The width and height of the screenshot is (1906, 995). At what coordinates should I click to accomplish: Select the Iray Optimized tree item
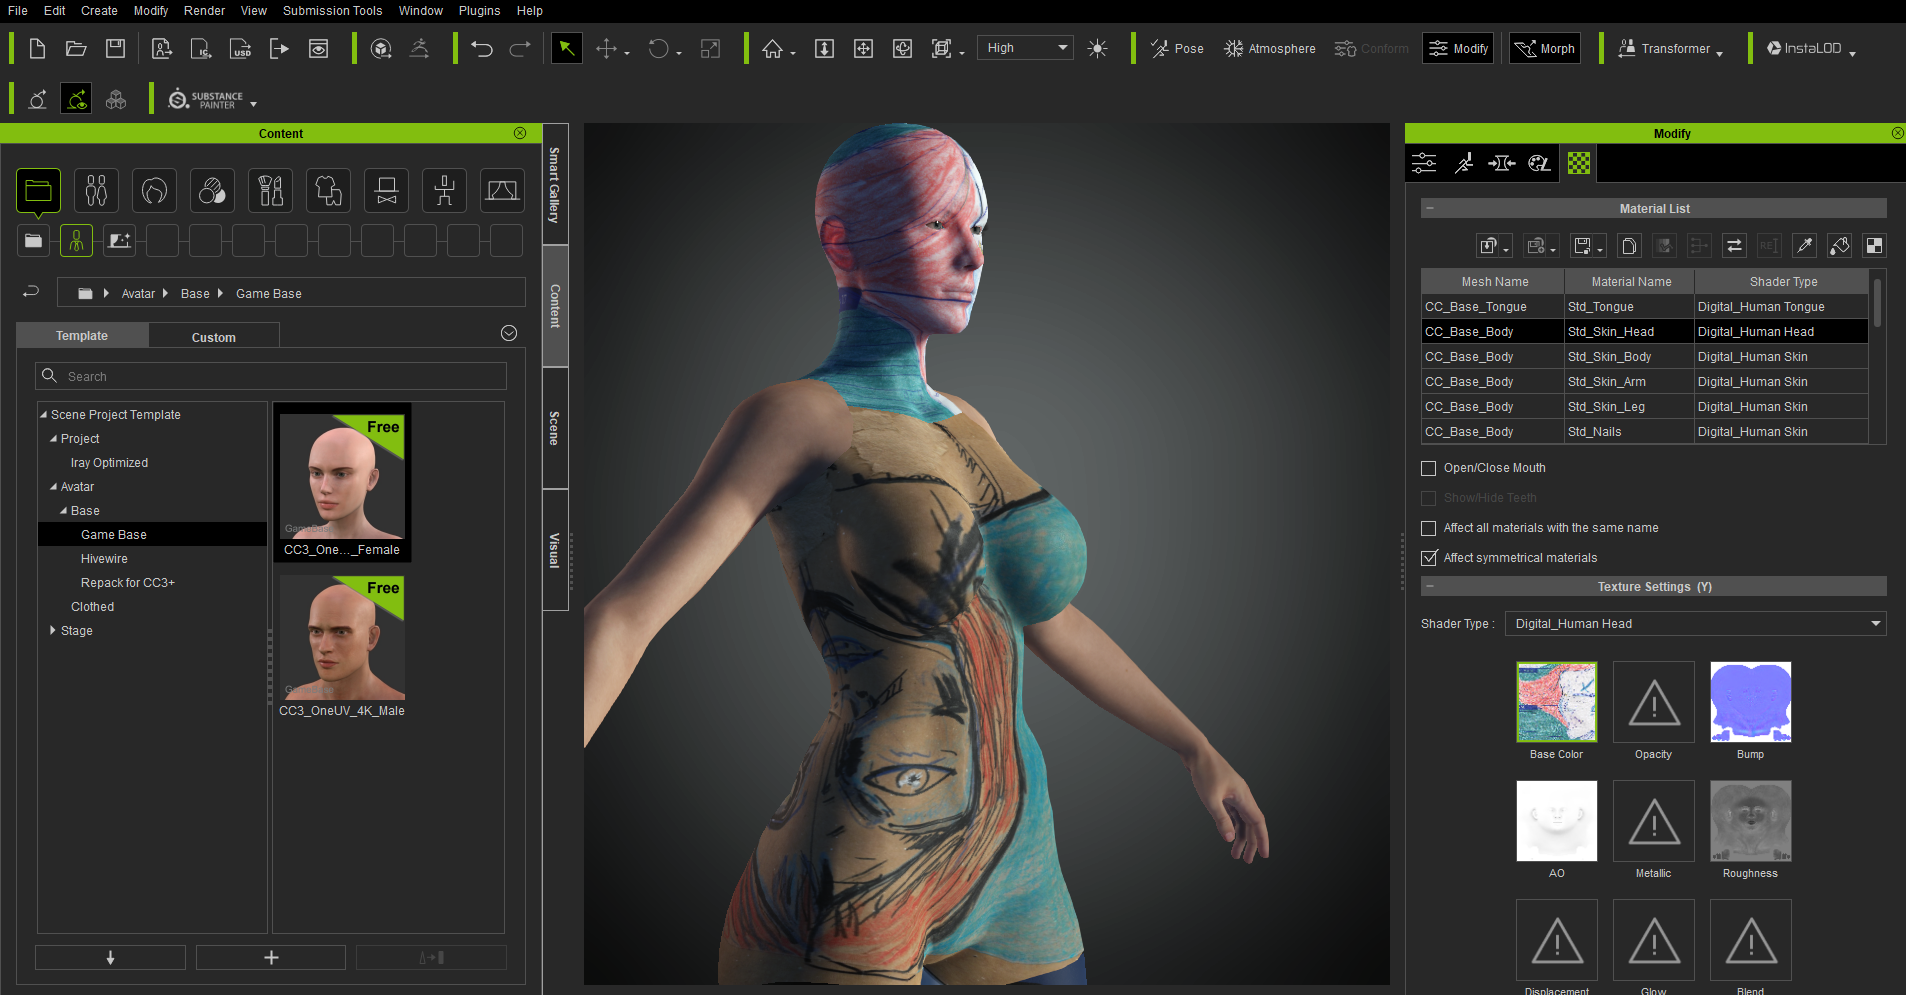tap(109, 463)
